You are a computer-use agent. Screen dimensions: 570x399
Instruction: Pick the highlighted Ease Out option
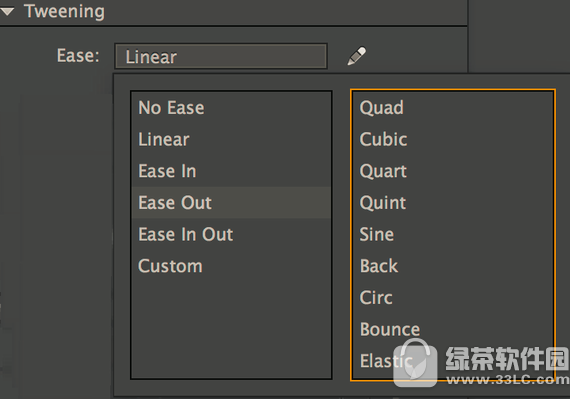231,203
